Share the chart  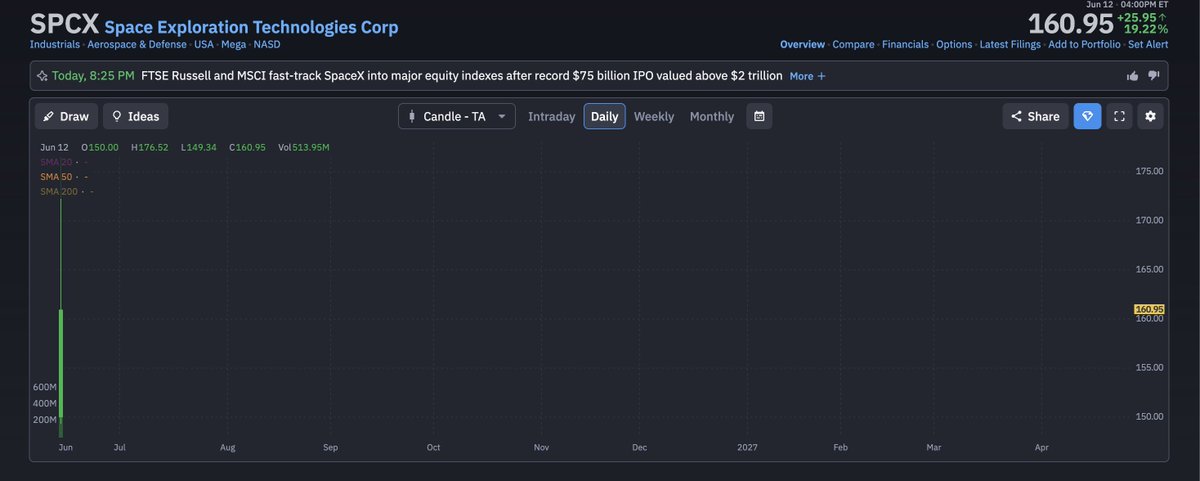[x=1035, y=116]
